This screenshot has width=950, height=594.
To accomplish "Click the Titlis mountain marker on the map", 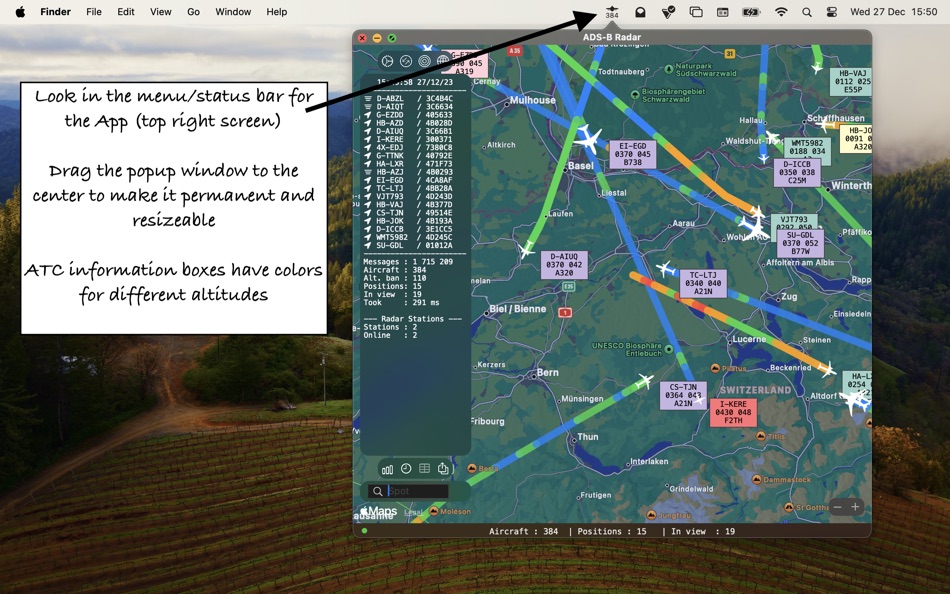I will pyautogui.click(x=761, y=436).
